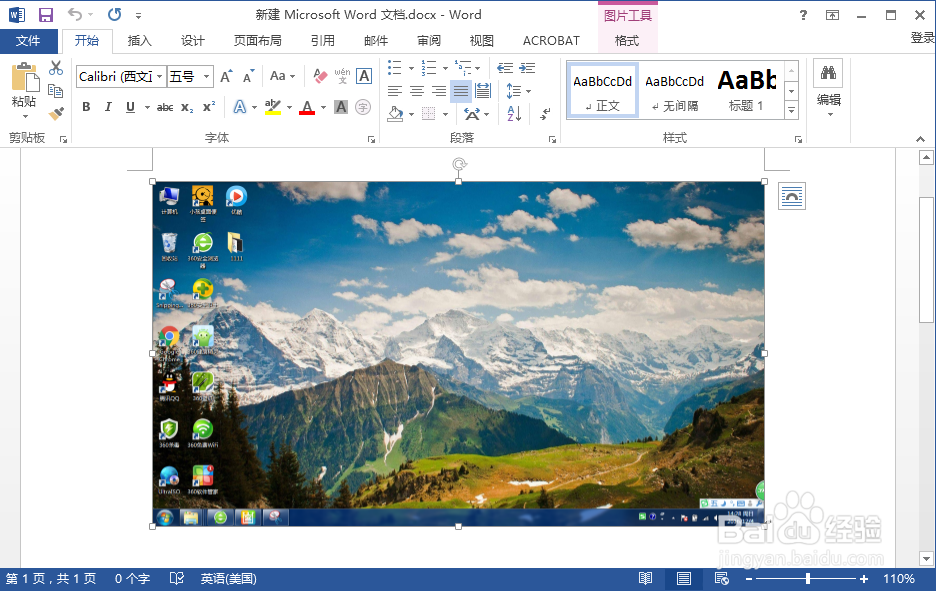Apply the 标题 1 style
This screenshot has width=936, height=591.
click(746, 89)
